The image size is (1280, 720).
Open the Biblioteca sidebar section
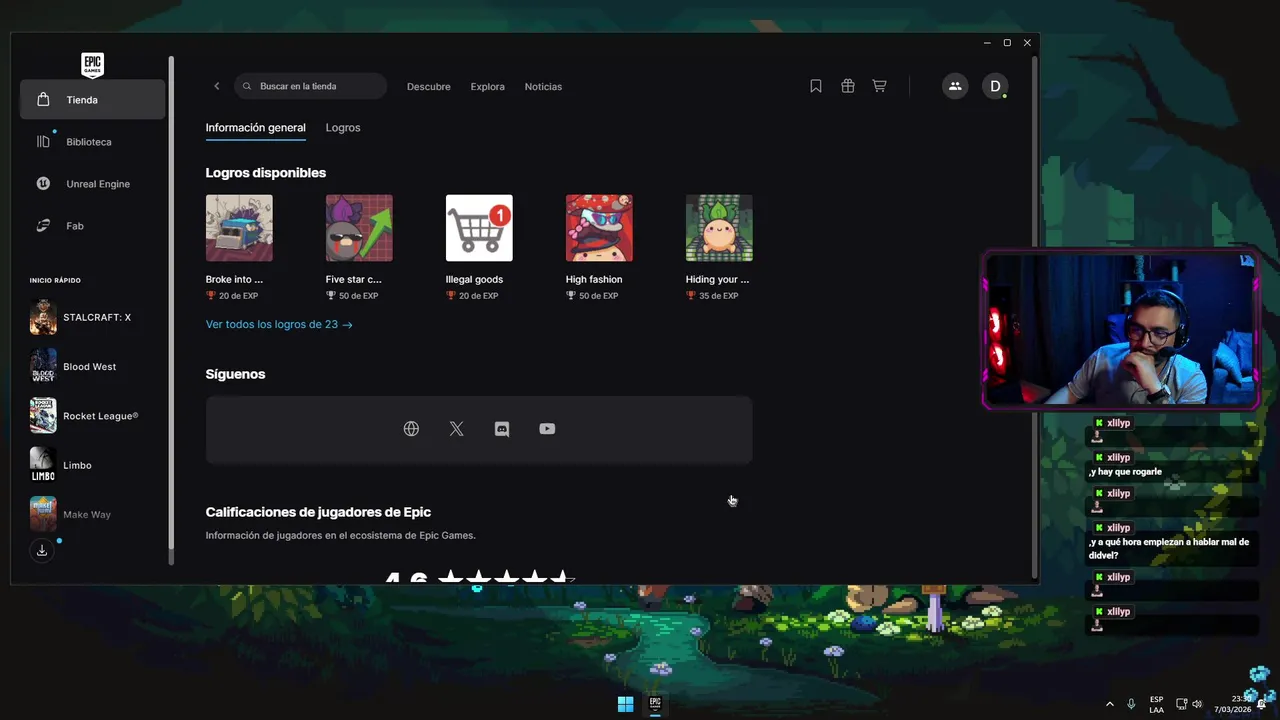pyautogui.click(x=92, y=142)
